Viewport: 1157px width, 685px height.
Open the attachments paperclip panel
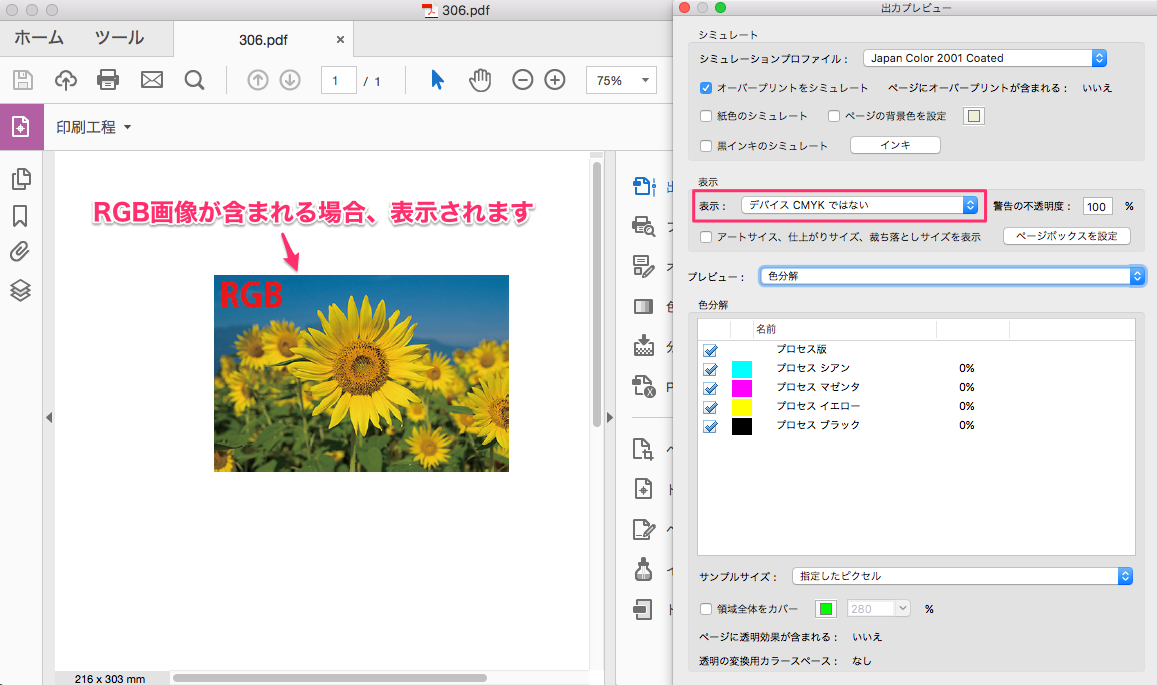[20, 252]
